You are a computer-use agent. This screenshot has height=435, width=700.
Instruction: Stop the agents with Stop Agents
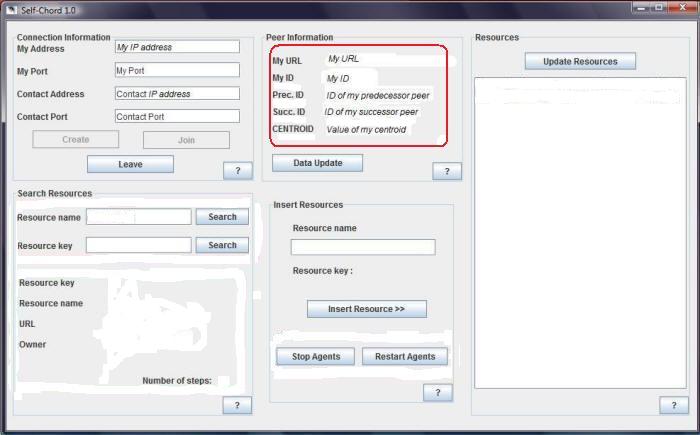point(315,357)
